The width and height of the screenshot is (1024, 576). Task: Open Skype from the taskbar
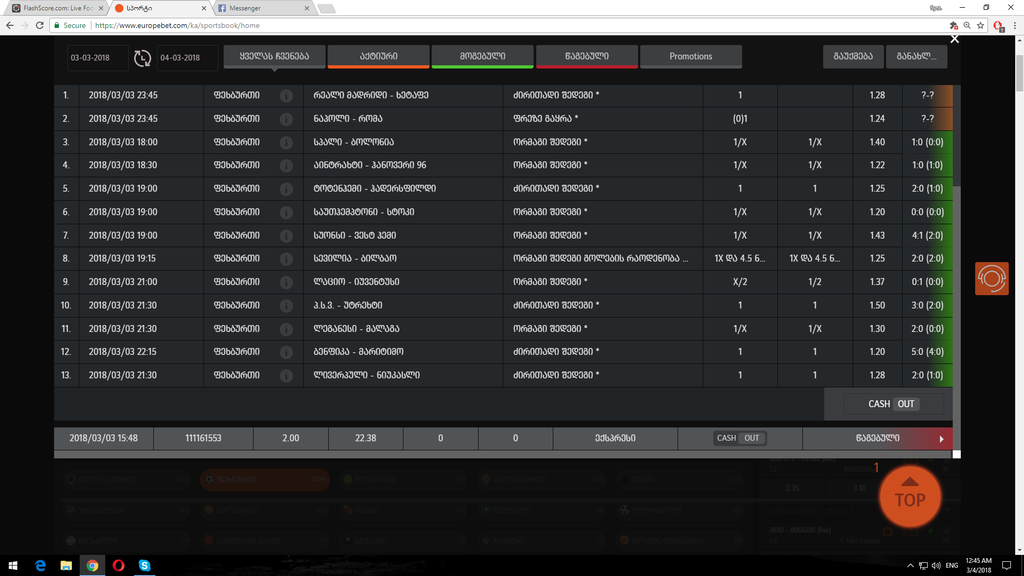144,566
